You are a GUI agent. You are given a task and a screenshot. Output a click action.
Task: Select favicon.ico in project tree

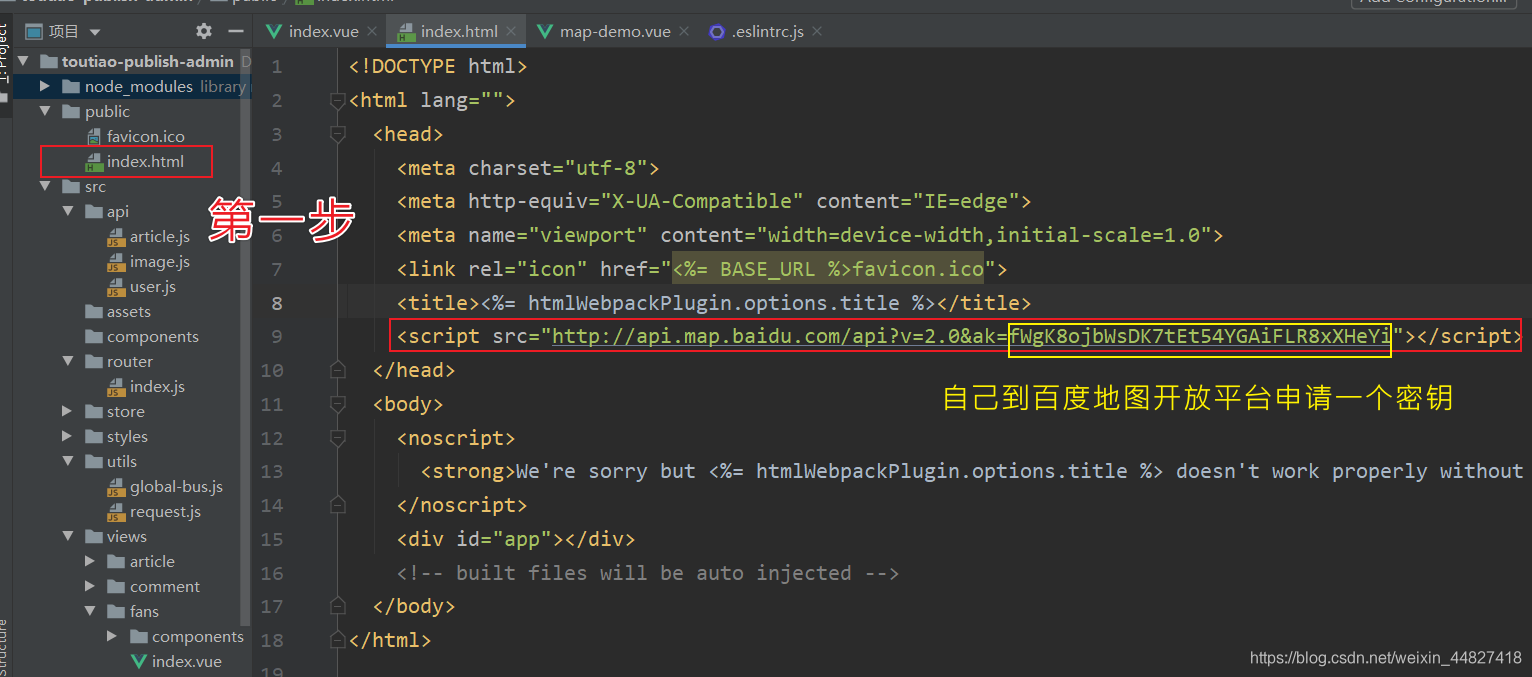click(145, 136)
